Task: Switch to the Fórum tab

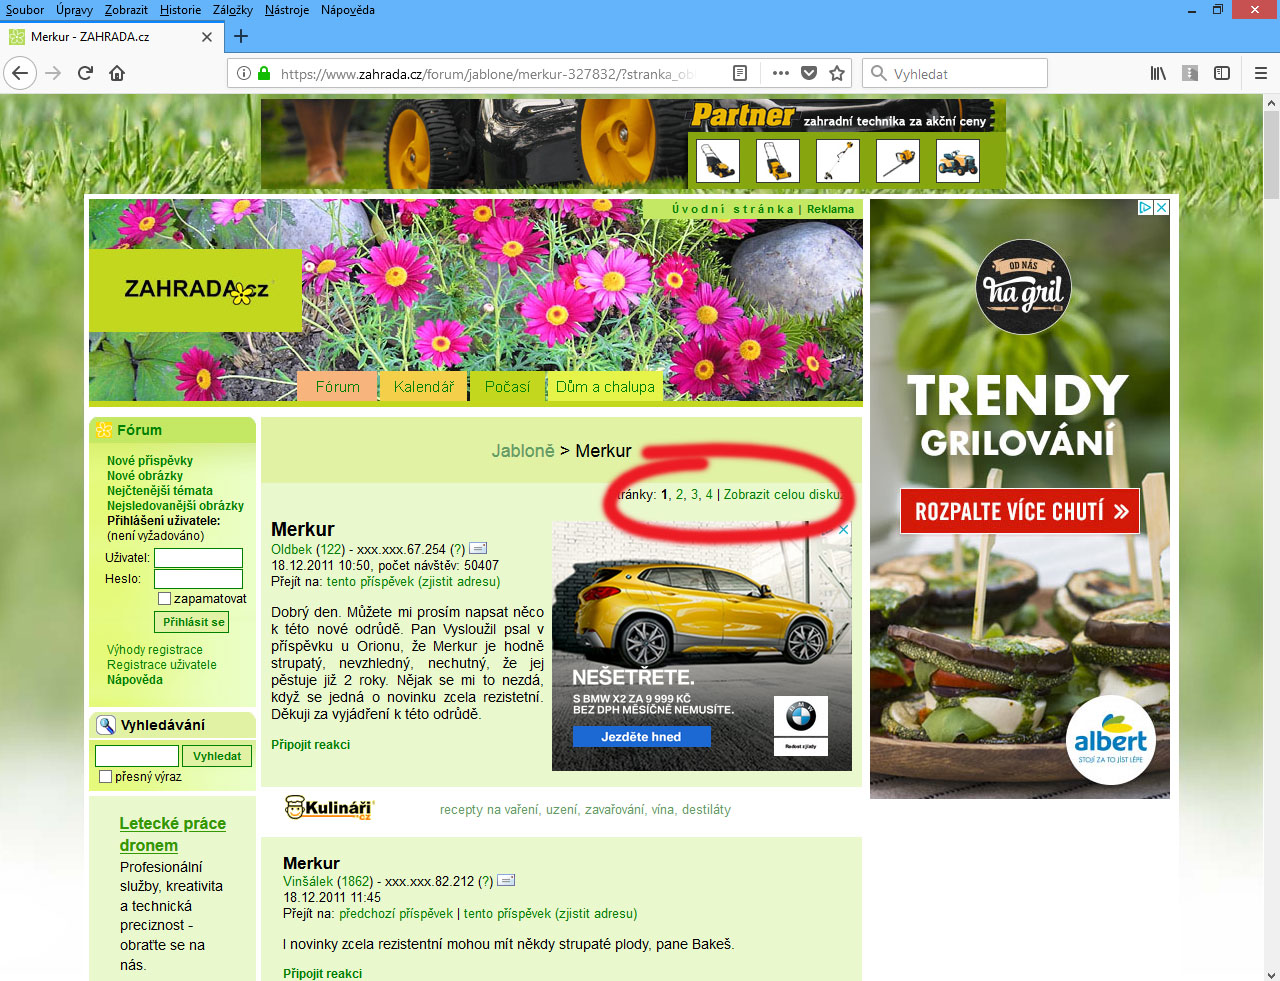Action: click(x=337, y=386)
